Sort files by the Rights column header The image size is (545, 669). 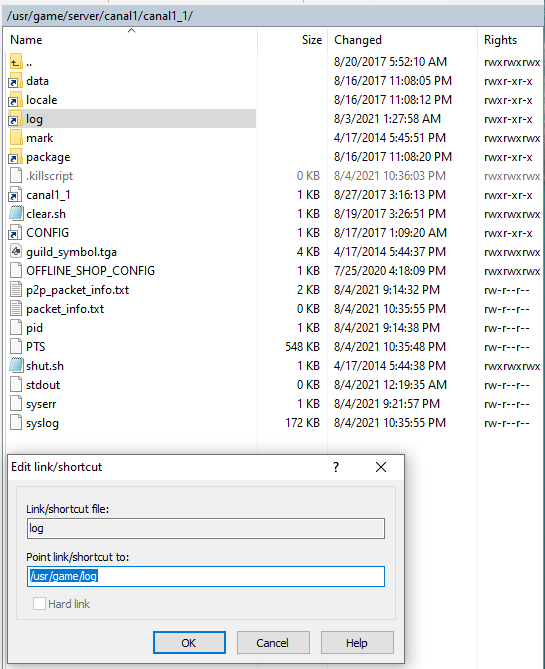[500, 40]
